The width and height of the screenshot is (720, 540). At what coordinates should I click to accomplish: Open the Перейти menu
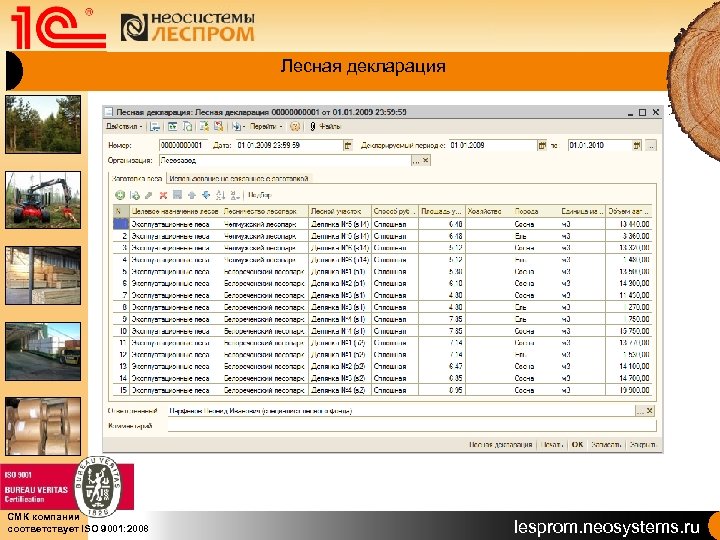click(266, 126)
